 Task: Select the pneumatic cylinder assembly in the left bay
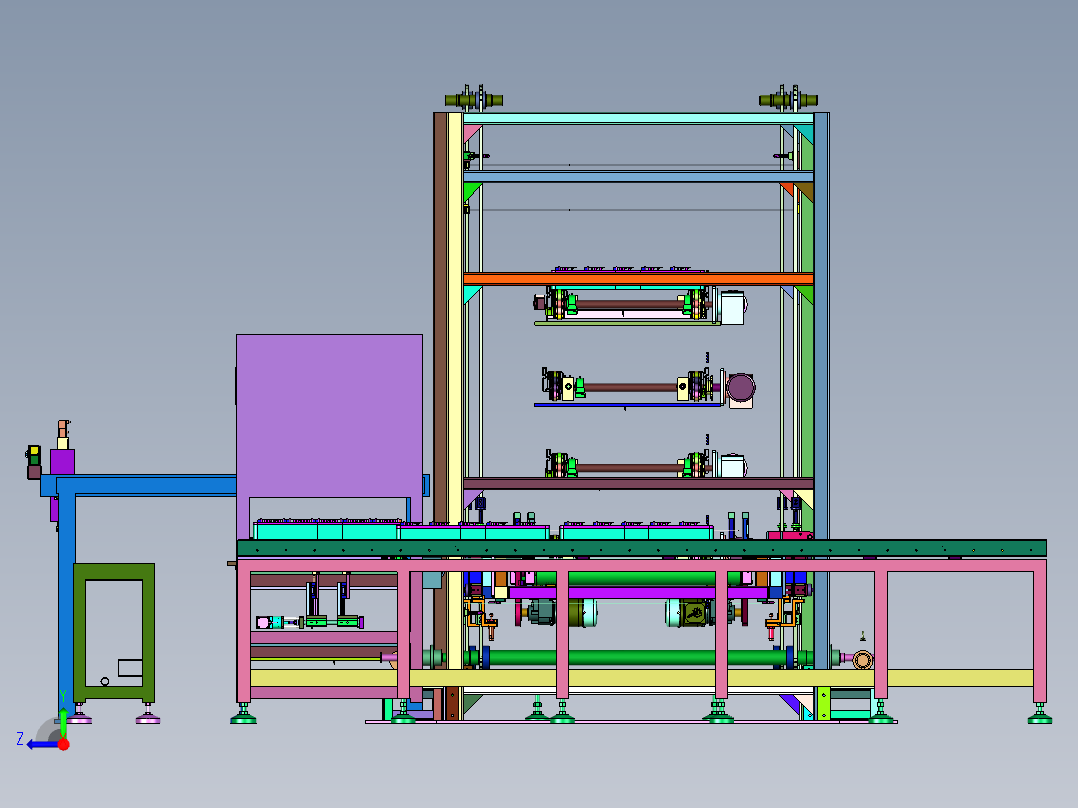point(309,622)
